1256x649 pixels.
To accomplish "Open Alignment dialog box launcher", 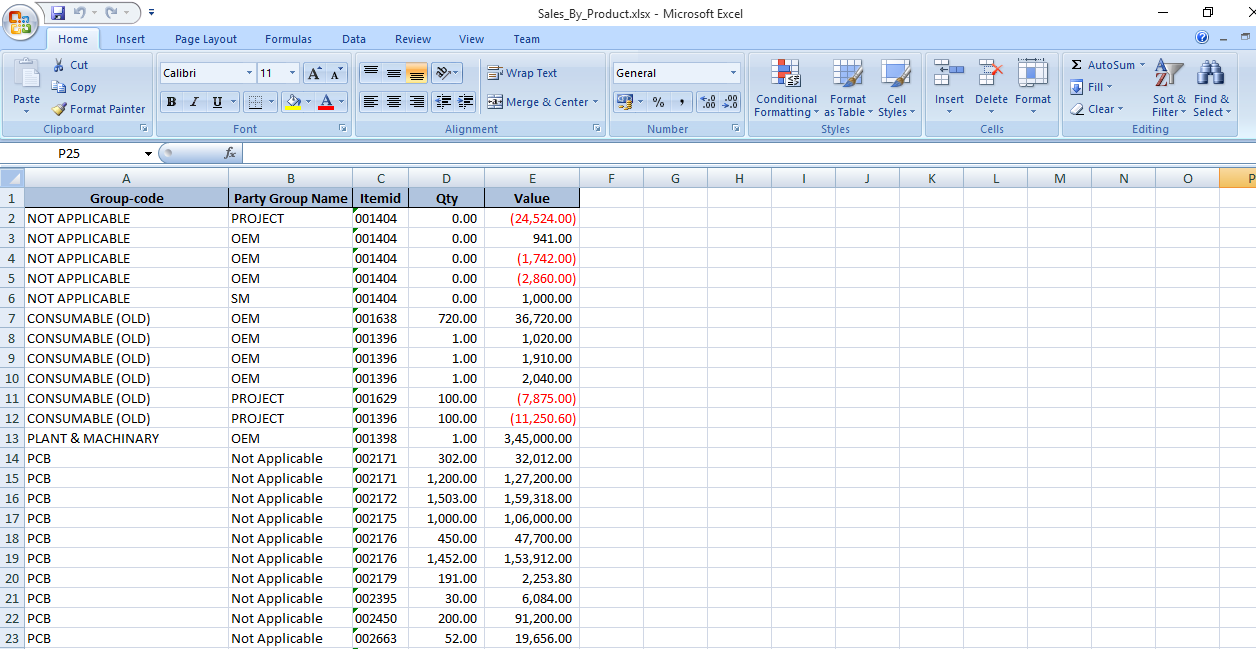I will pyautogui.click(x=598, y=129).
